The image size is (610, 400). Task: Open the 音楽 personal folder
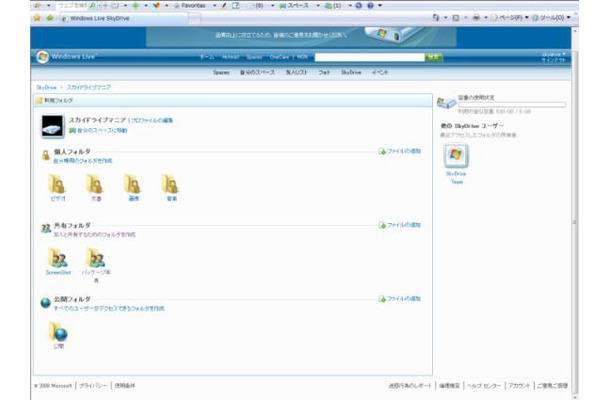click(x=171, y=188)
